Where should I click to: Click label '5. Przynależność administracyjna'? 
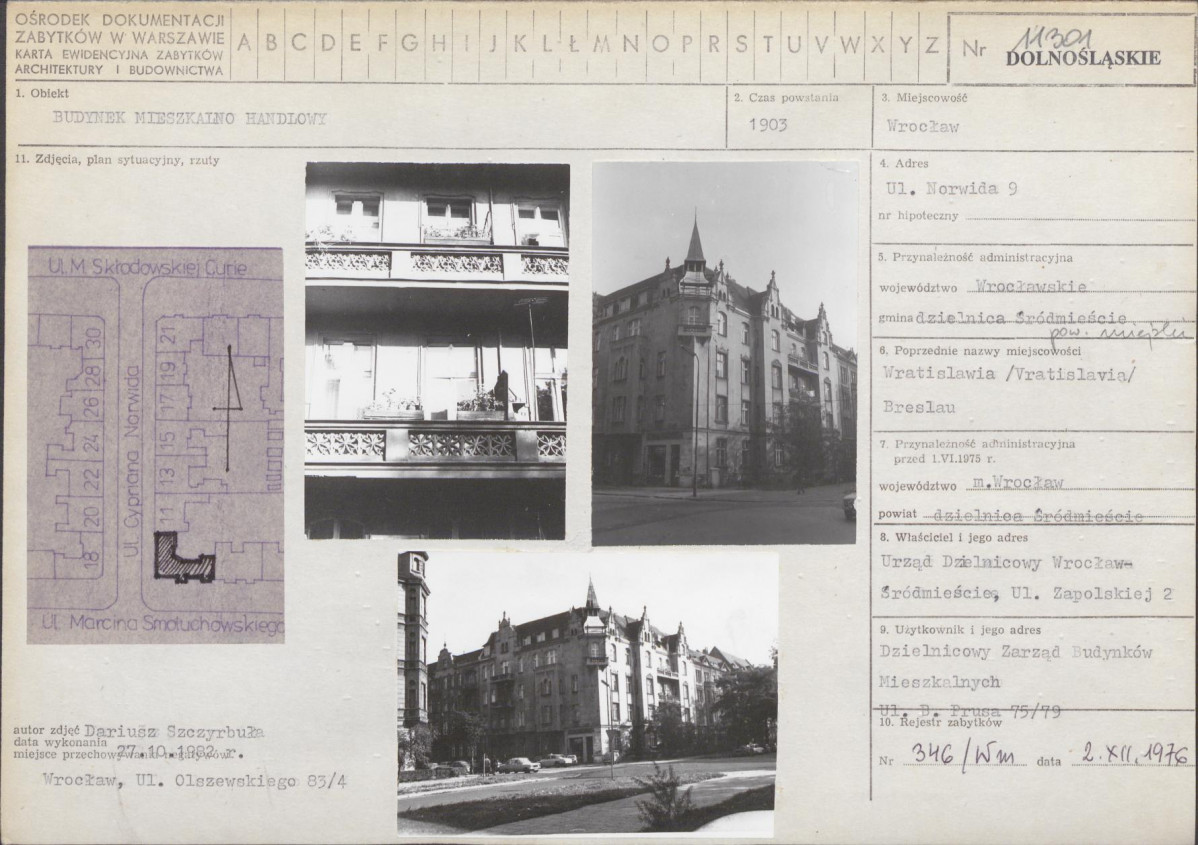[975, 257]
